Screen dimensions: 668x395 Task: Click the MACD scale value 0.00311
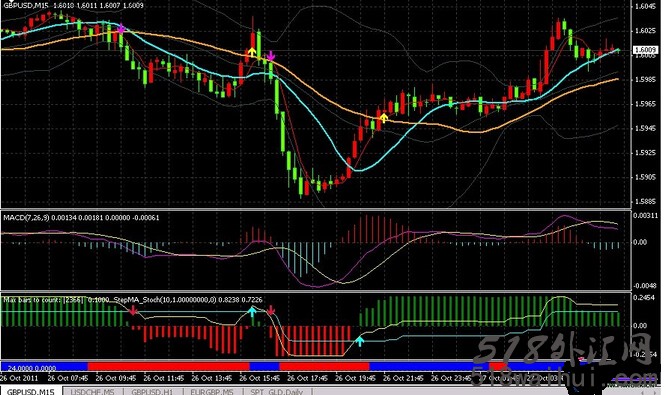(645, 216)
